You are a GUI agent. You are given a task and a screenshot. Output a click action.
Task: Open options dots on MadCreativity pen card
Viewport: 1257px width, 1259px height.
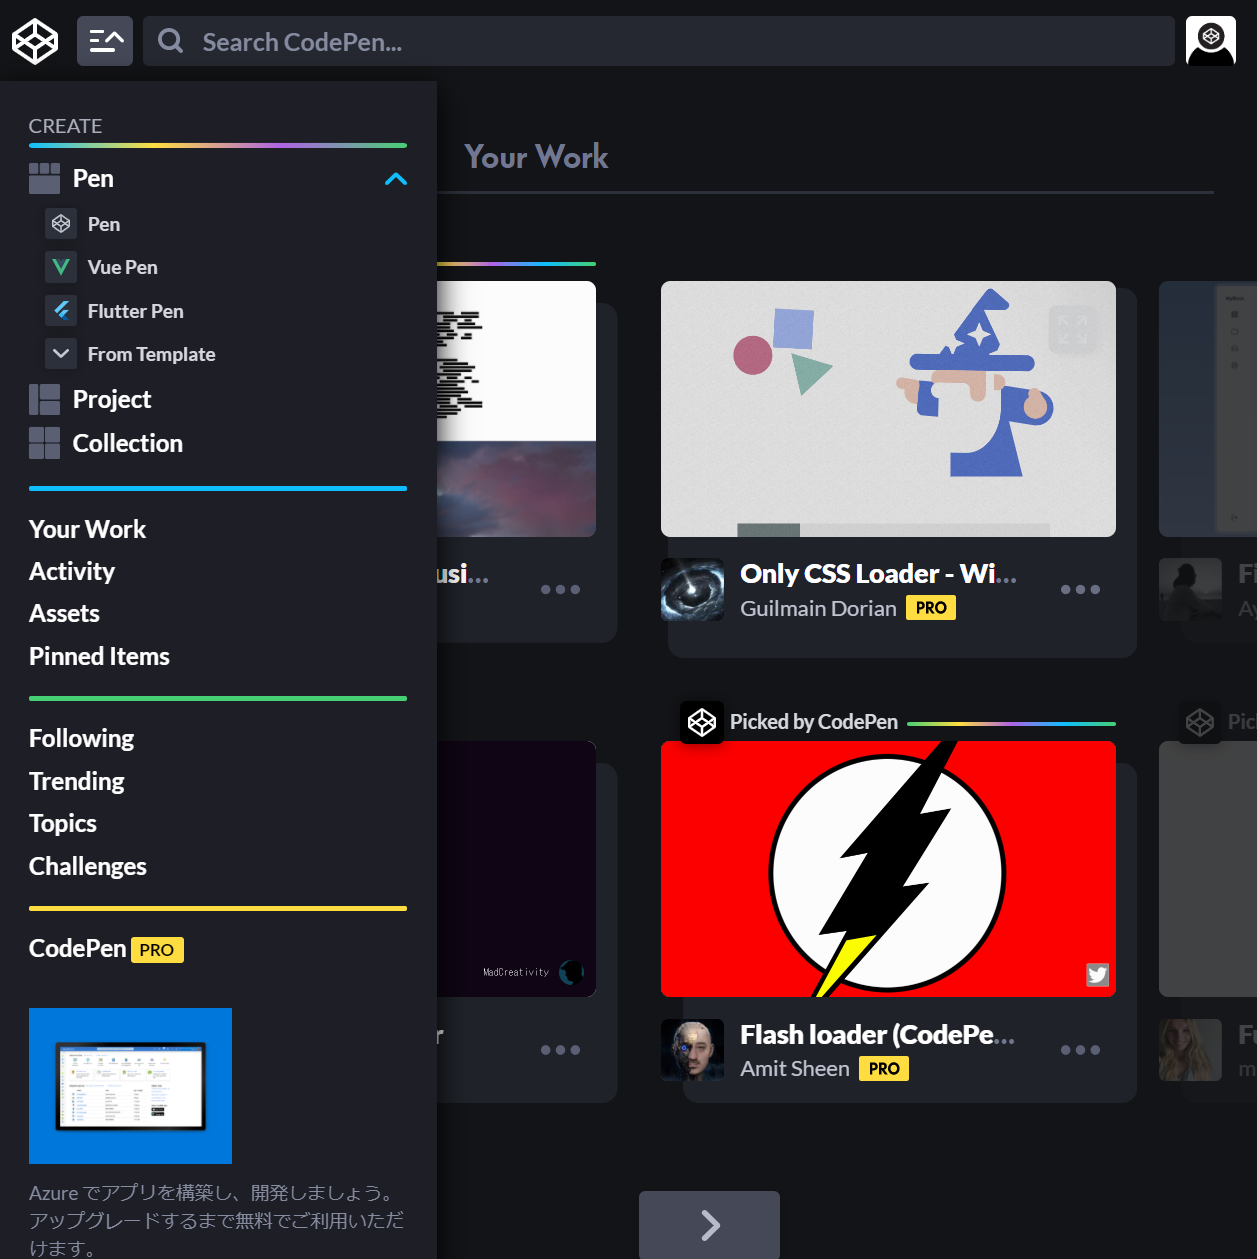560,1050
